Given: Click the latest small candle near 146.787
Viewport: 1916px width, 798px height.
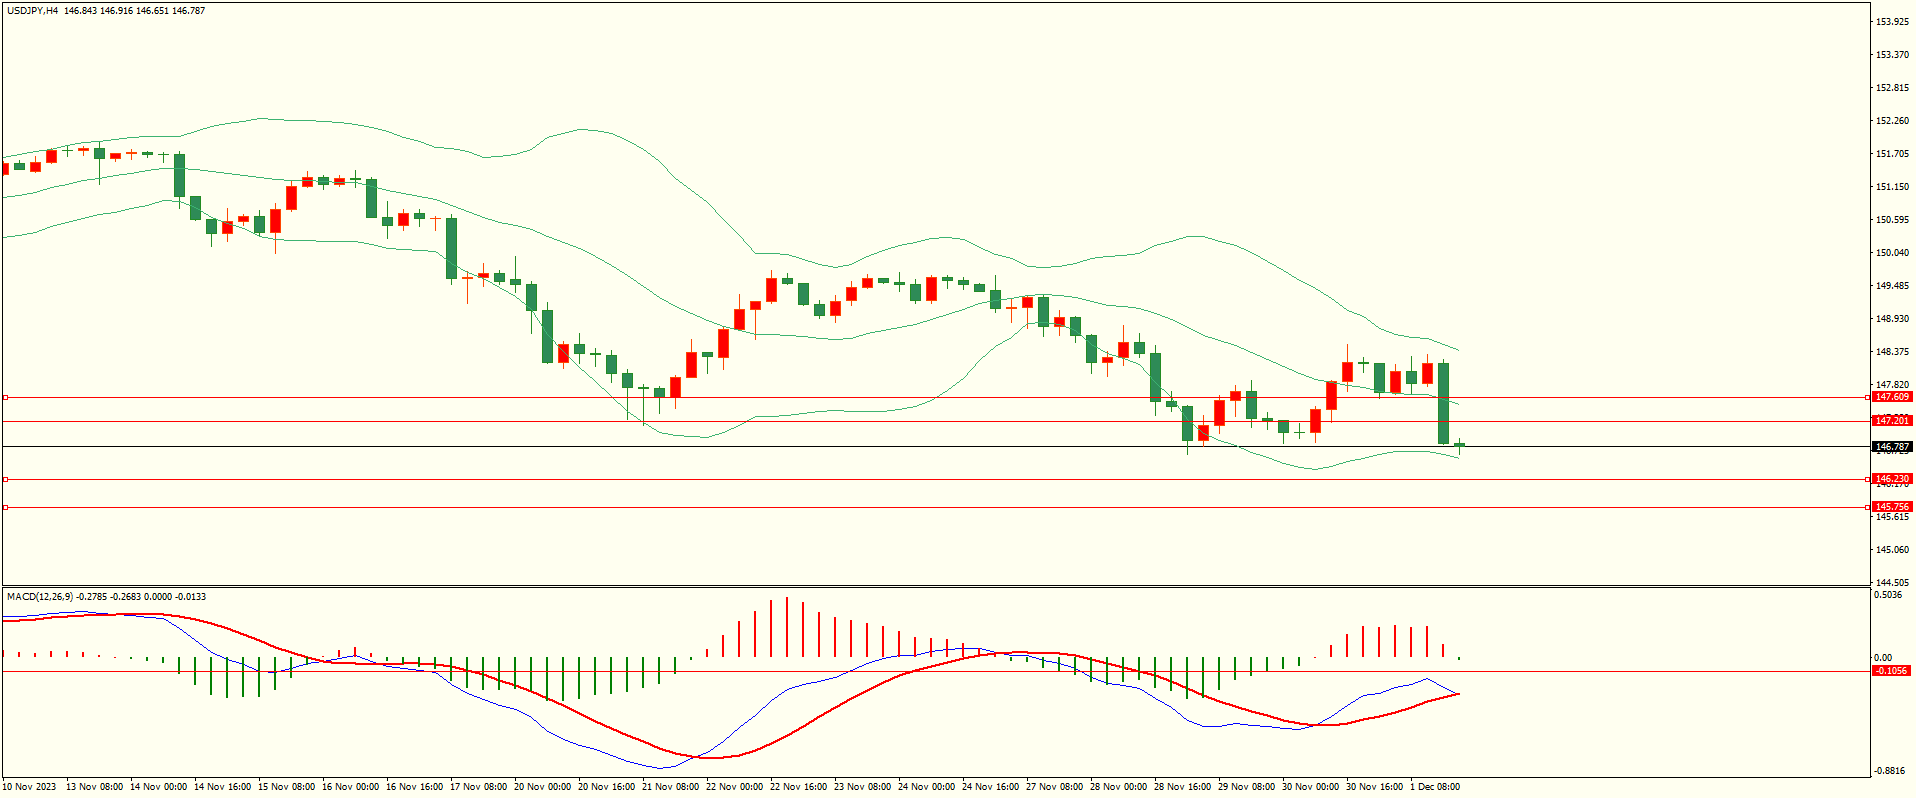Looking at the screenshot, I should pos(1460,445).
